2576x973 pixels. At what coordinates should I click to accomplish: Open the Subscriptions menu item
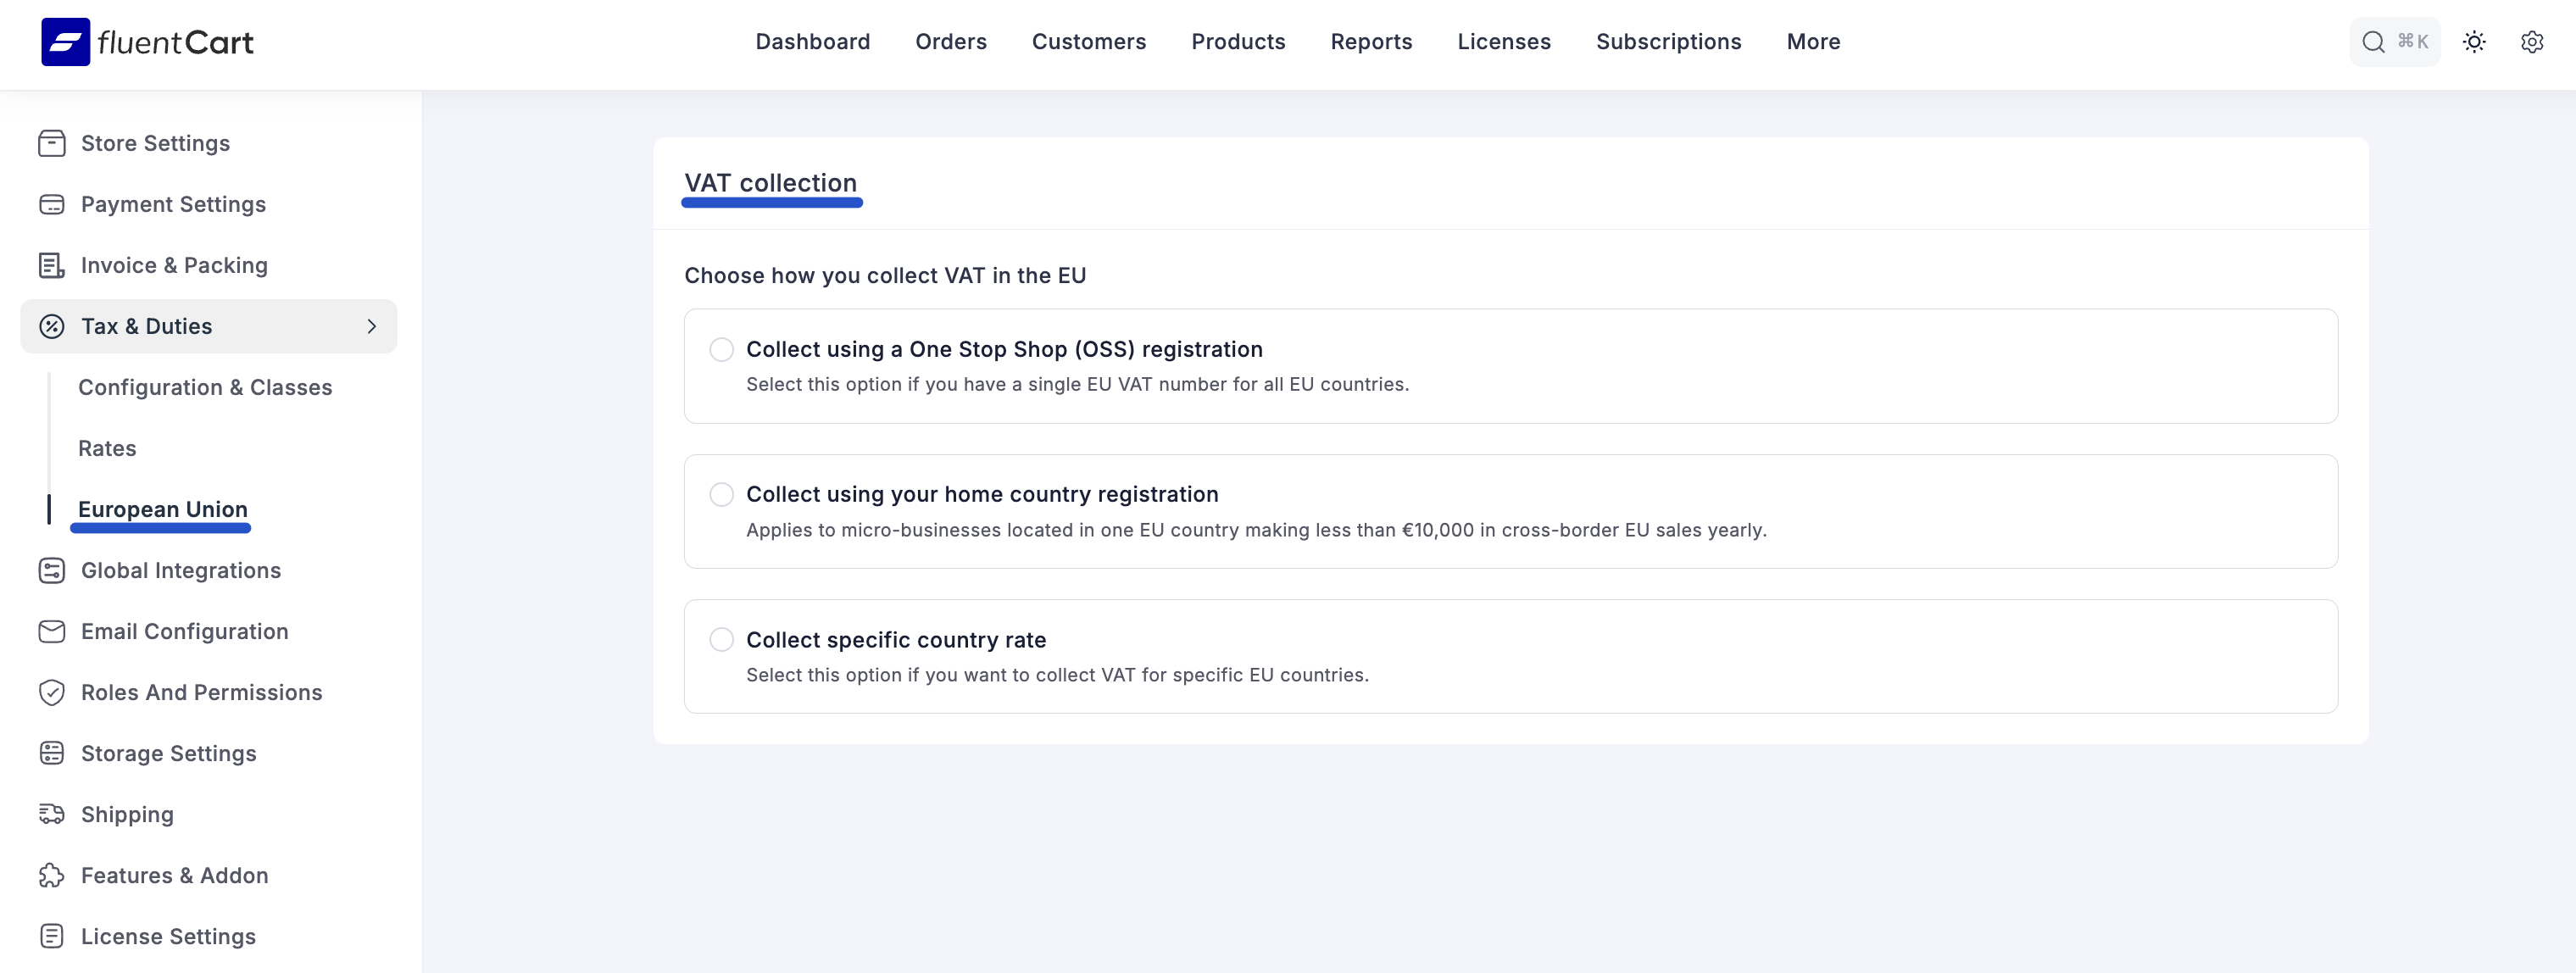click(1668, 41)
